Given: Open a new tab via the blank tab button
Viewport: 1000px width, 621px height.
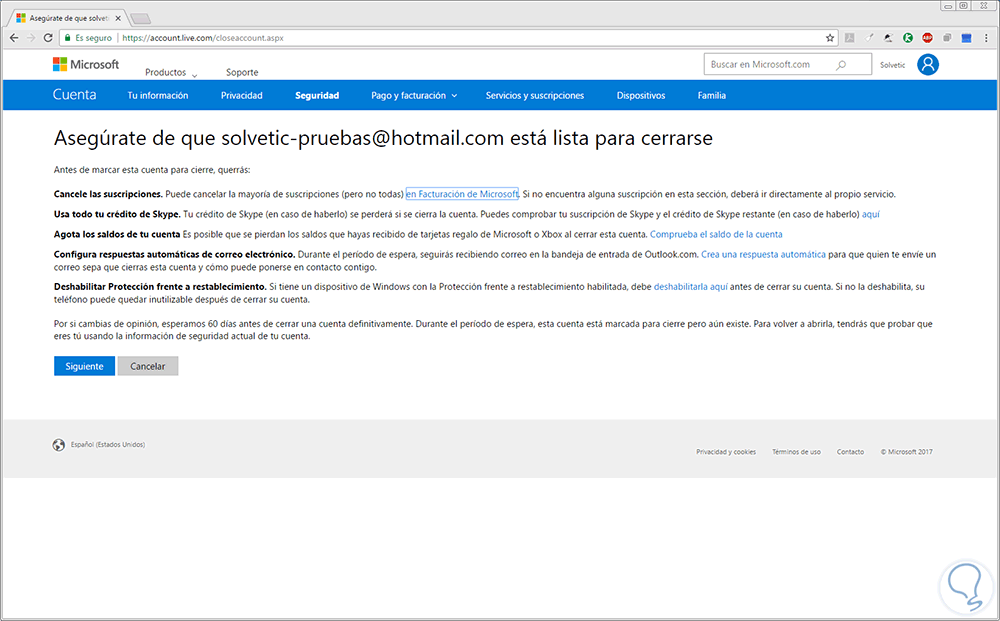Looking at the screenshot, I should [140, 18].
